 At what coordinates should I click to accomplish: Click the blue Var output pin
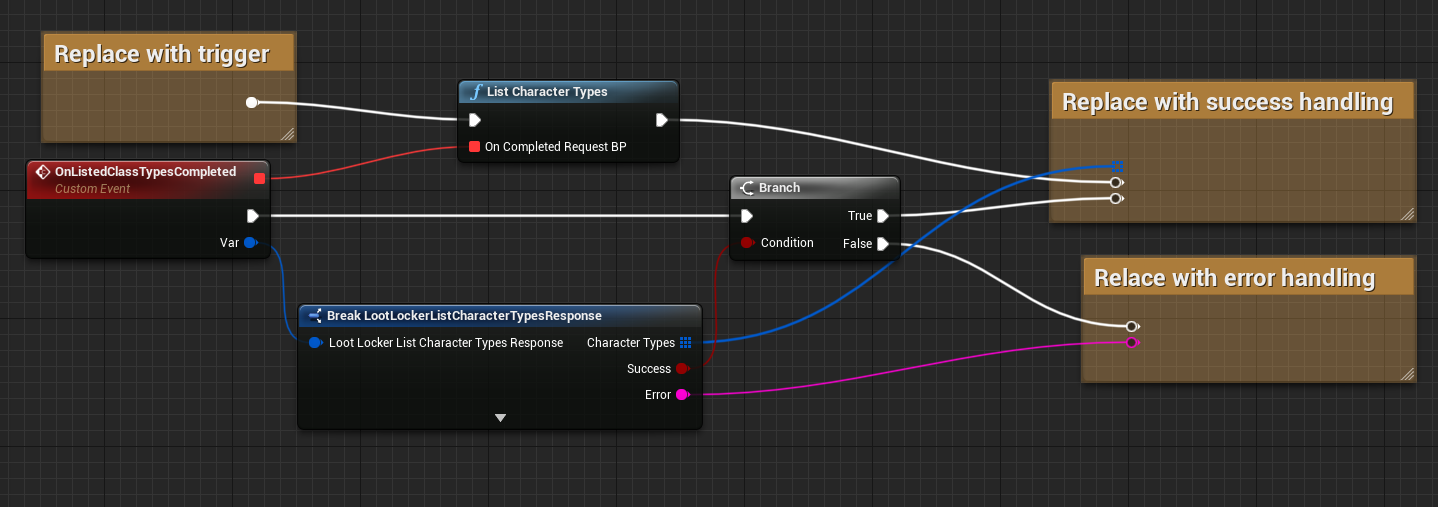pyautogui.click(x=250, y=242)
